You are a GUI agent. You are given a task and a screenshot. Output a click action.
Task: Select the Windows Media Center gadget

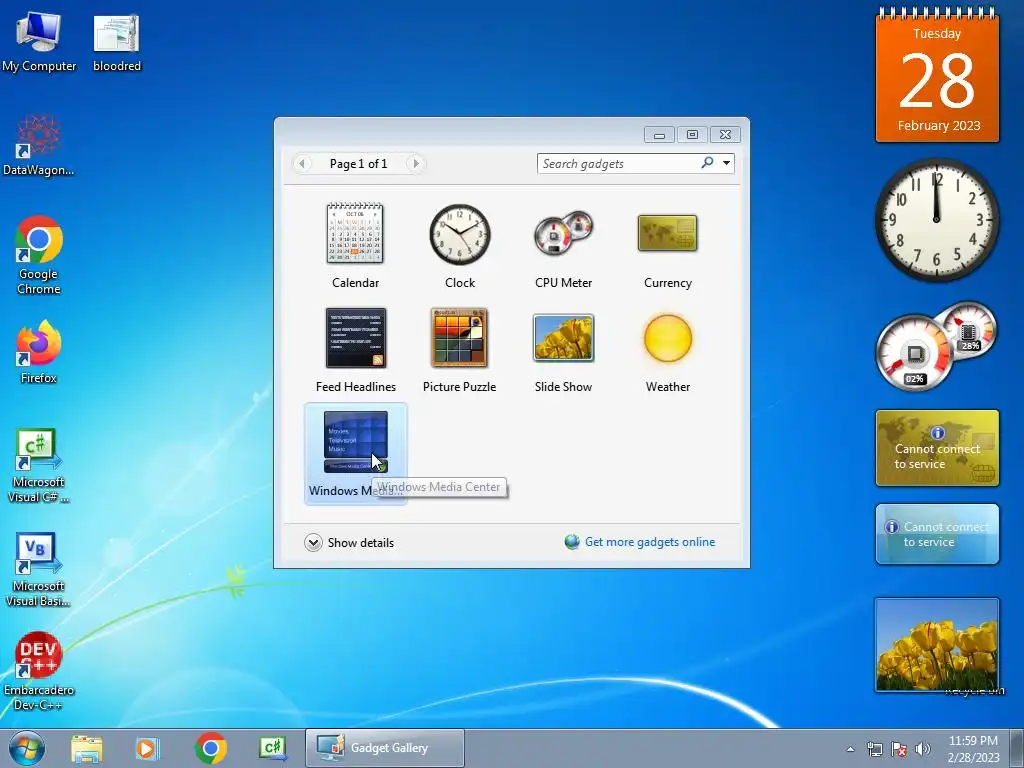355,454
